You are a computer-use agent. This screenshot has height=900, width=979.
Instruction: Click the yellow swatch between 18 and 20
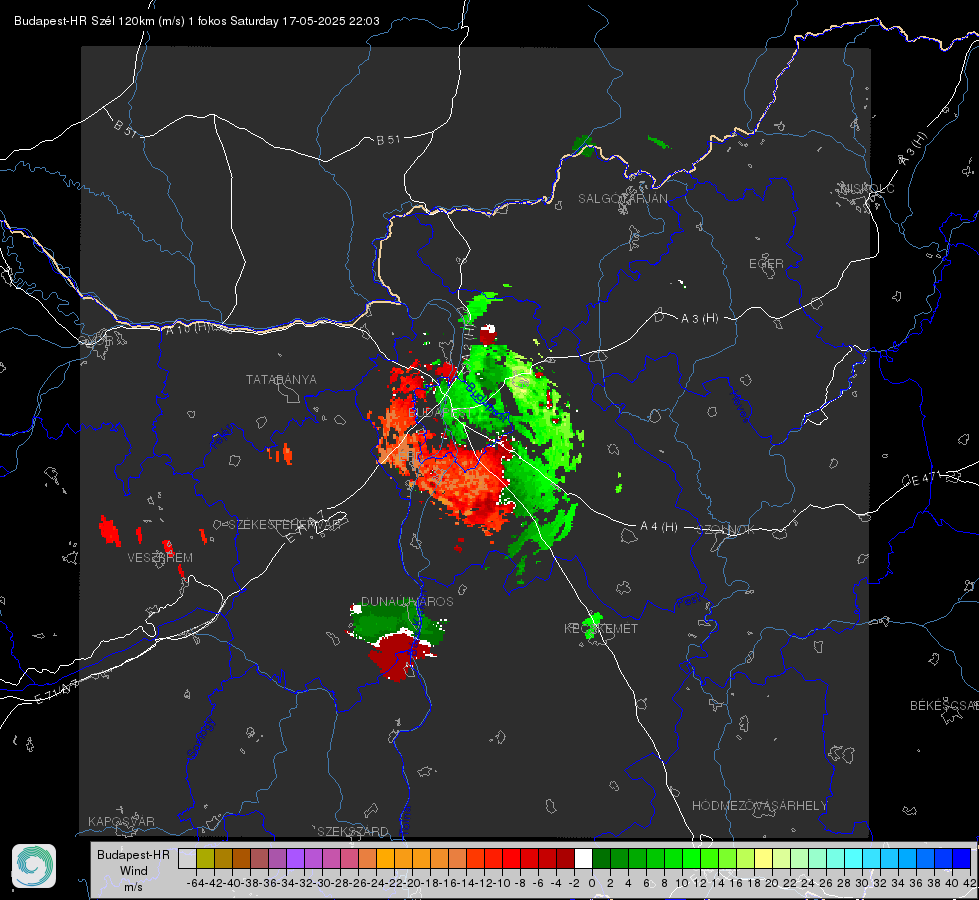(764, 859)
